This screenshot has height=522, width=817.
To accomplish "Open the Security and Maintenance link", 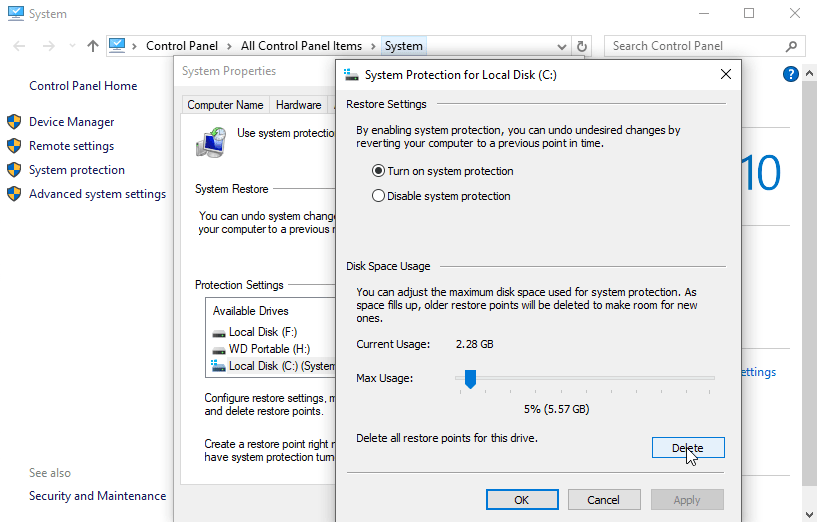I will coord(97,496).
